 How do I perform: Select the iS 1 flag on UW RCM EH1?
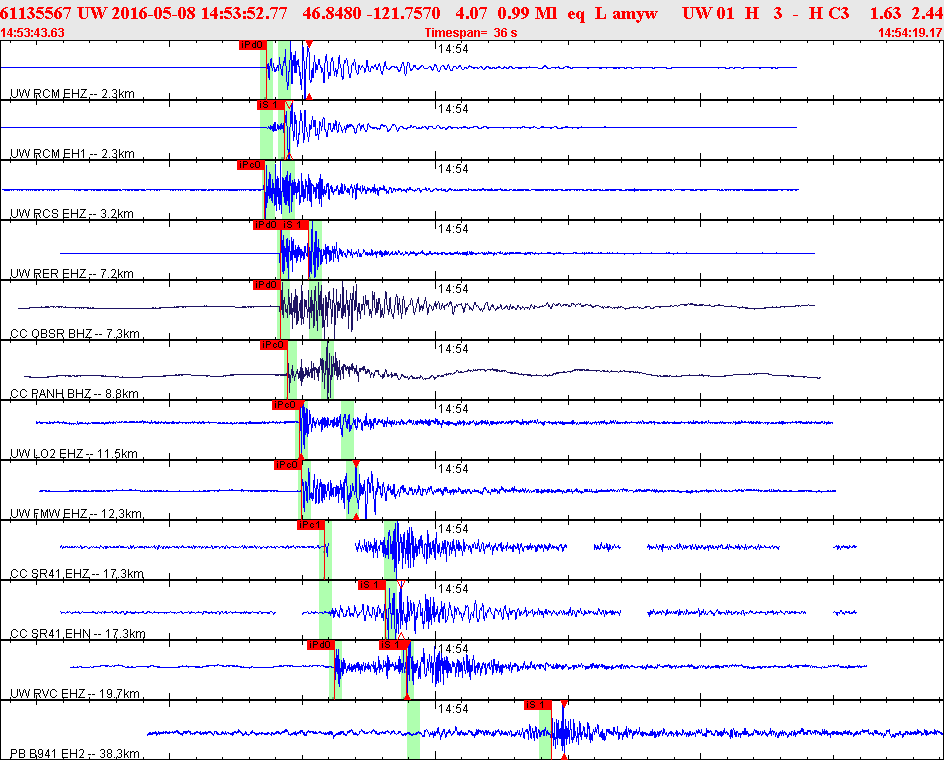268,105
